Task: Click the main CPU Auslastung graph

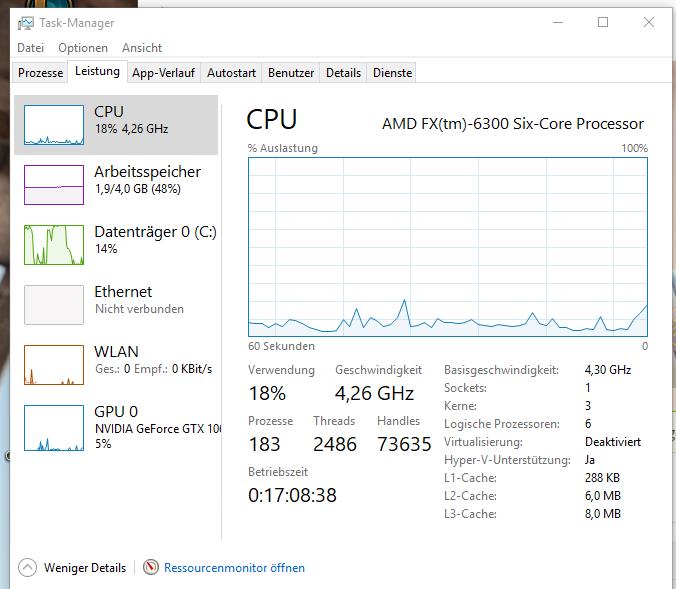Action: [448, 247]
